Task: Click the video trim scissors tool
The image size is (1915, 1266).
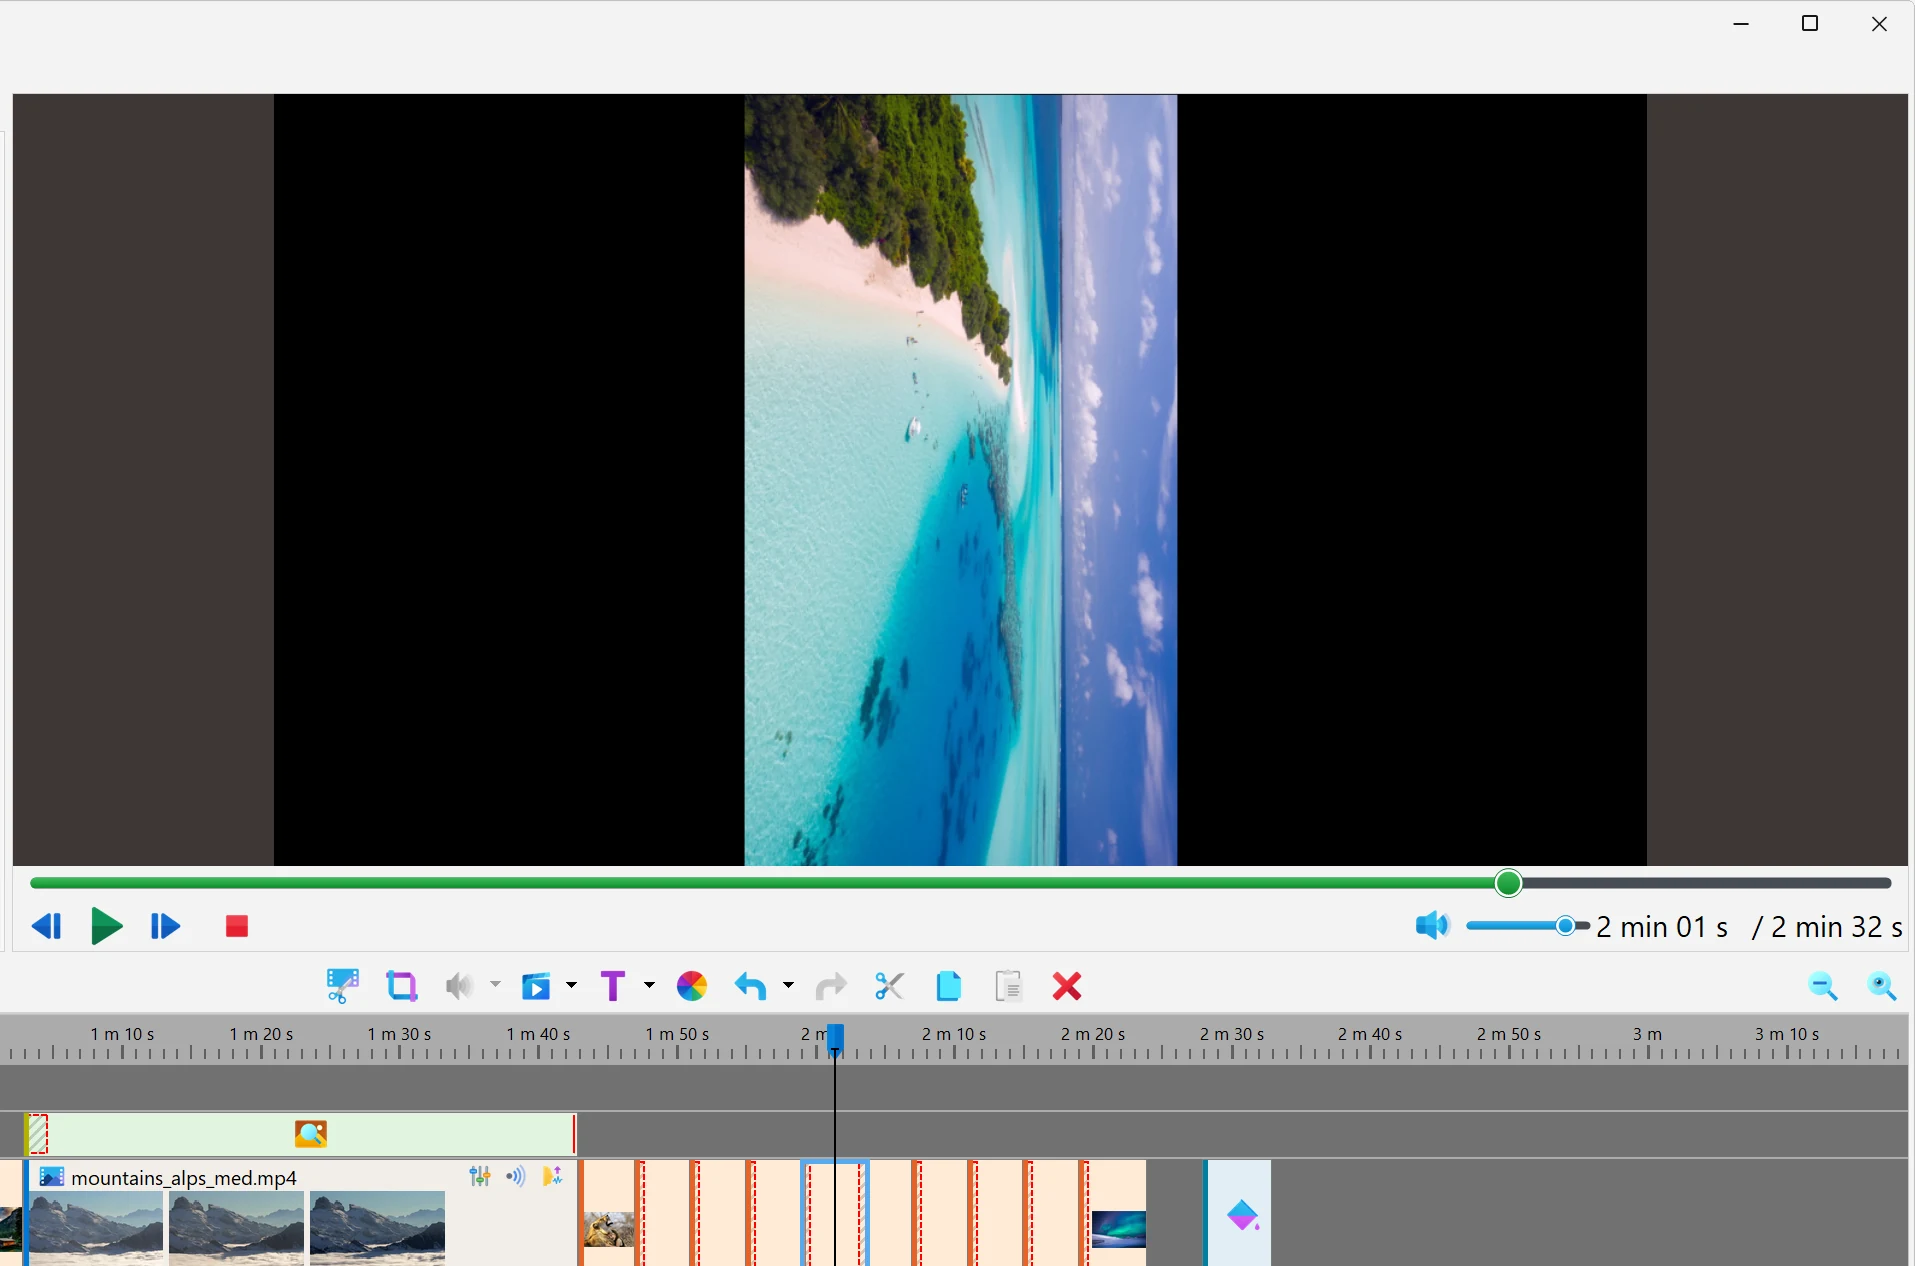Action: [x=342, y=986]
